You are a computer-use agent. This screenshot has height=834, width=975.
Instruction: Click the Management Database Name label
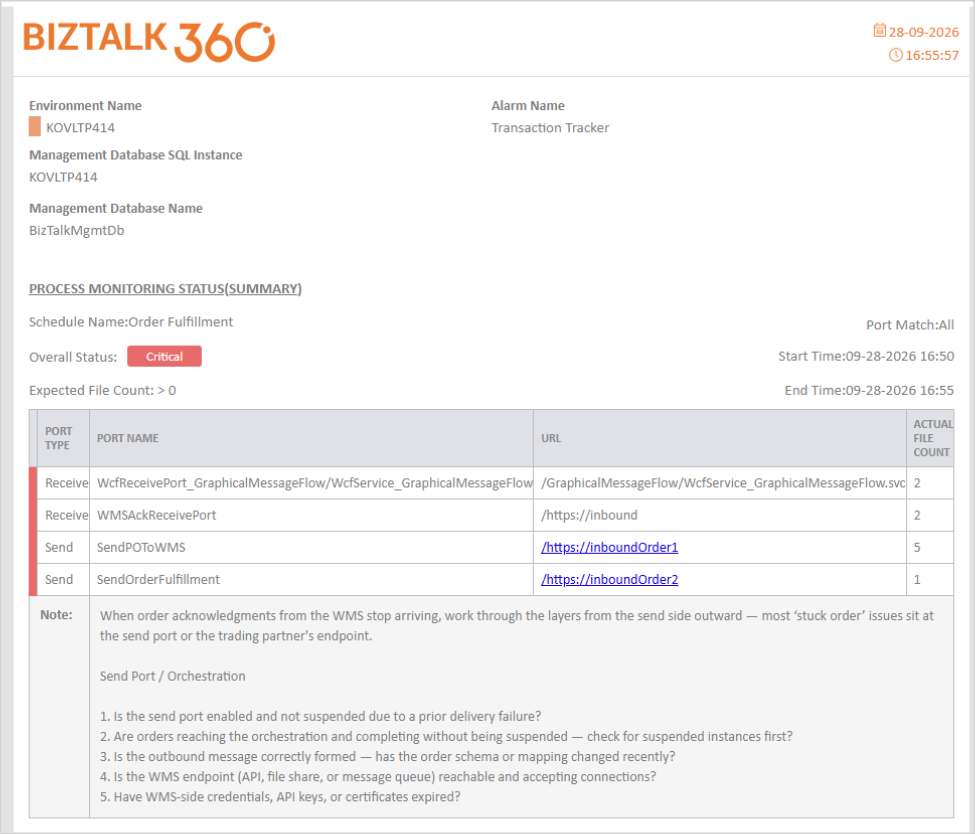point(116,208)
